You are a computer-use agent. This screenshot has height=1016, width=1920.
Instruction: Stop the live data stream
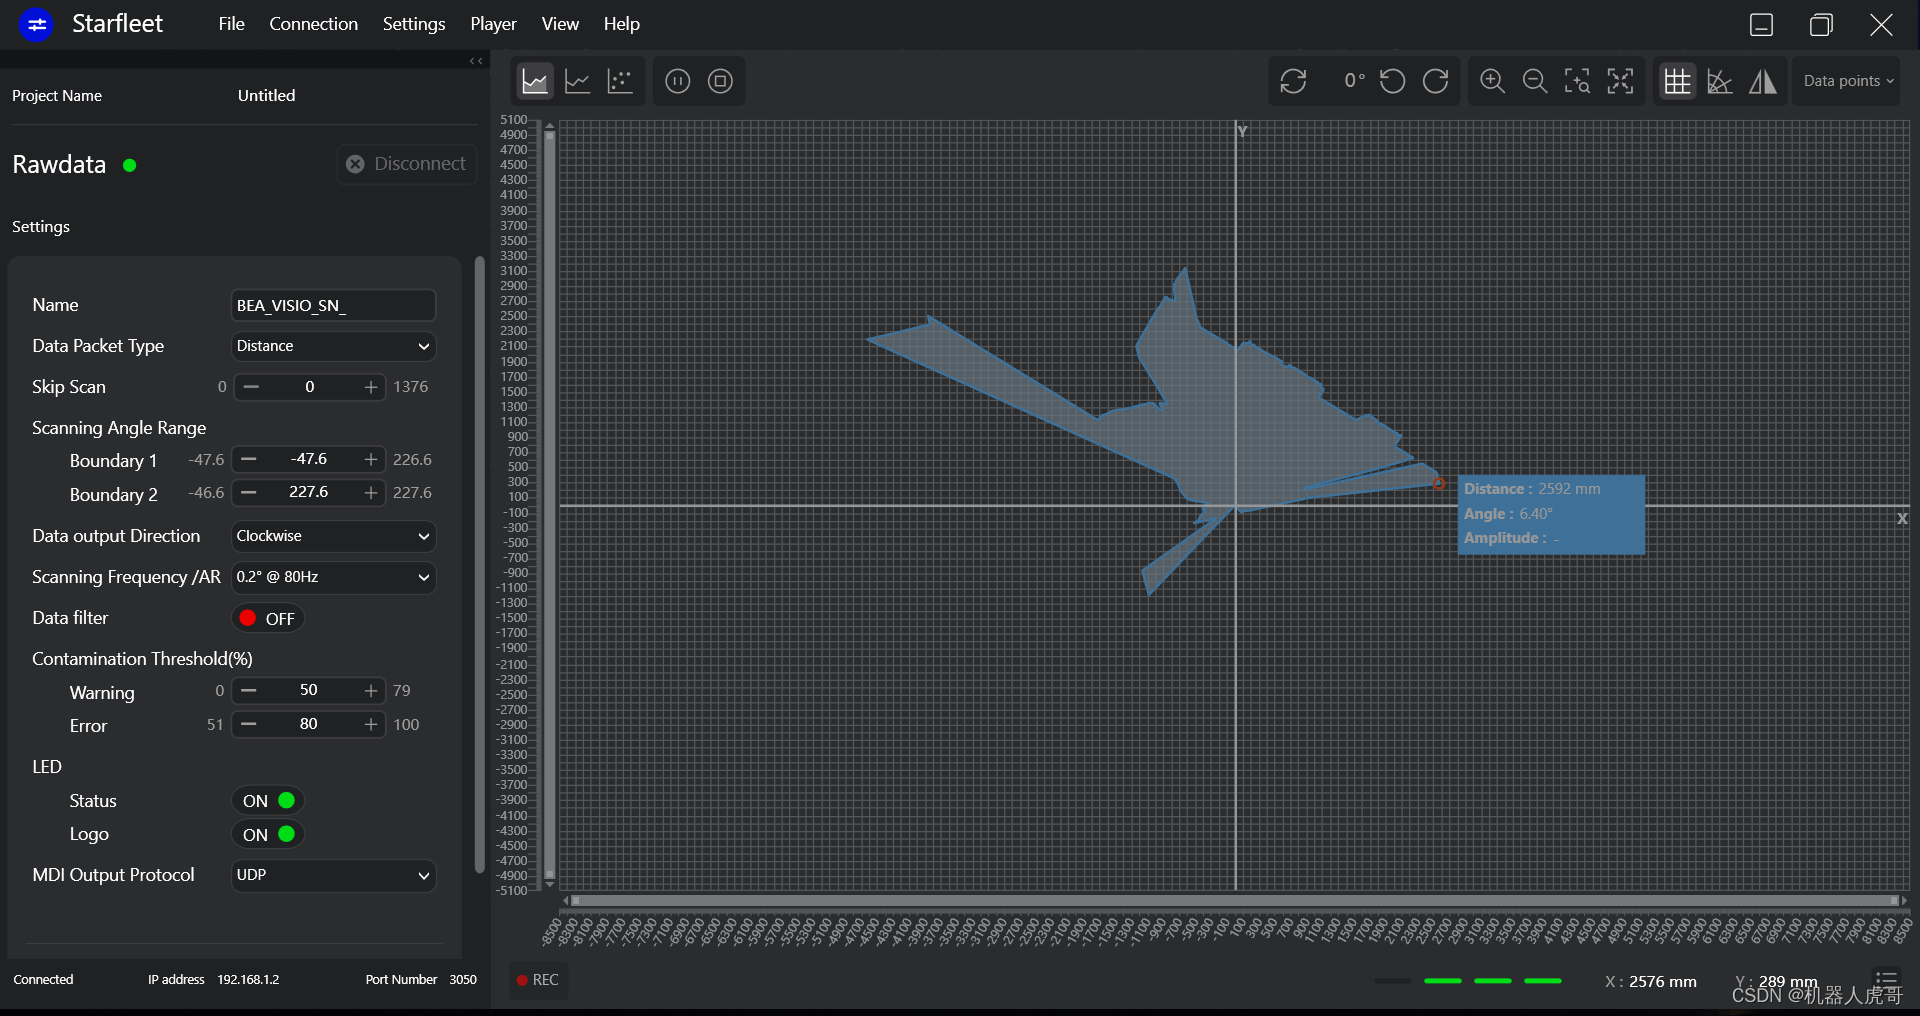click(720, 81)
